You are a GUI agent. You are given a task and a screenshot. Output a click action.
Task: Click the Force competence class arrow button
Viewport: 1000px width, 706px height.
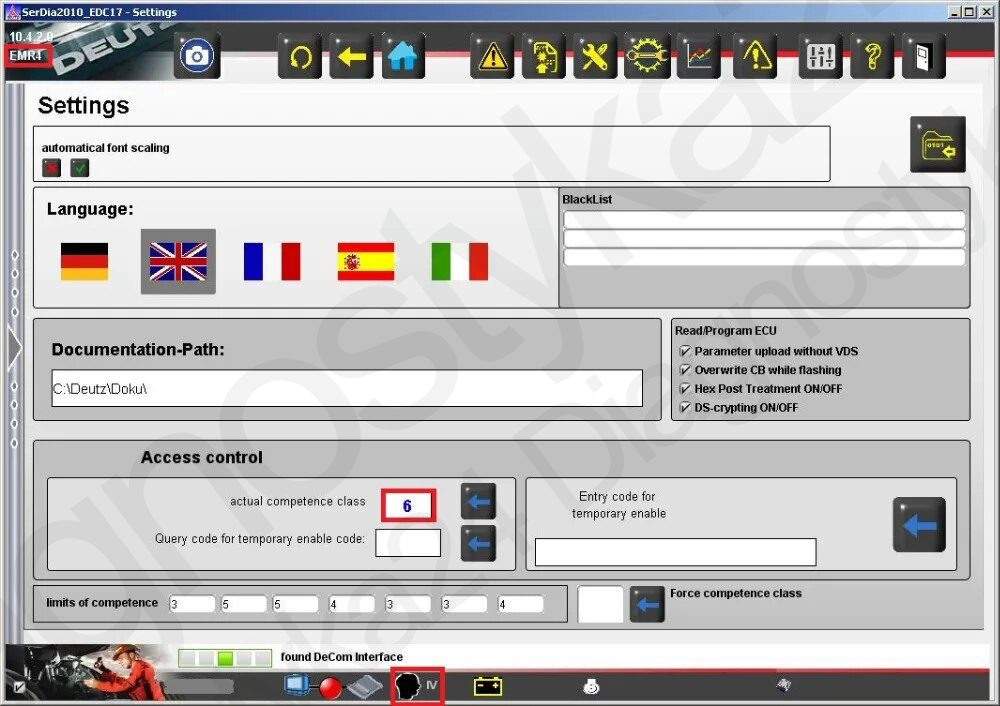(647, 605)
